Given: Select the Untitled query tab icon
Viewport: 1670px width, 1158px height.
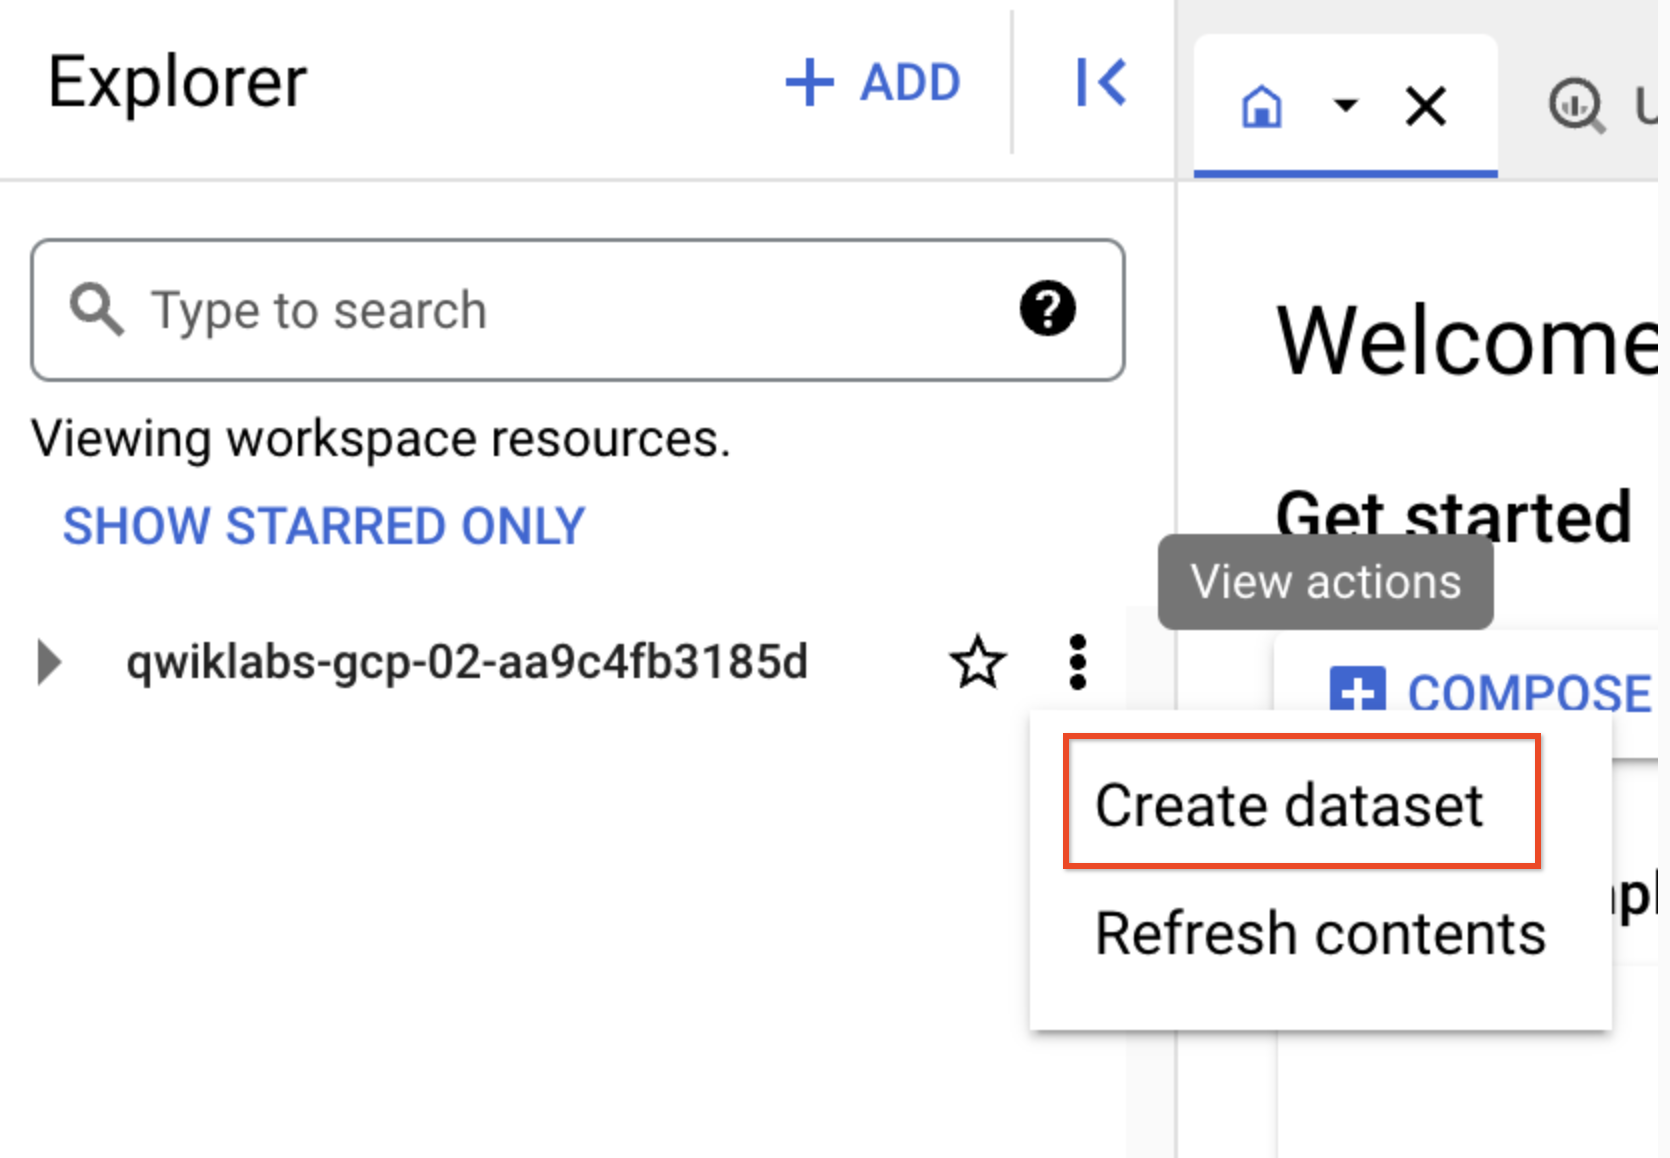Looking at the screenshot, I should point(1577,107).
